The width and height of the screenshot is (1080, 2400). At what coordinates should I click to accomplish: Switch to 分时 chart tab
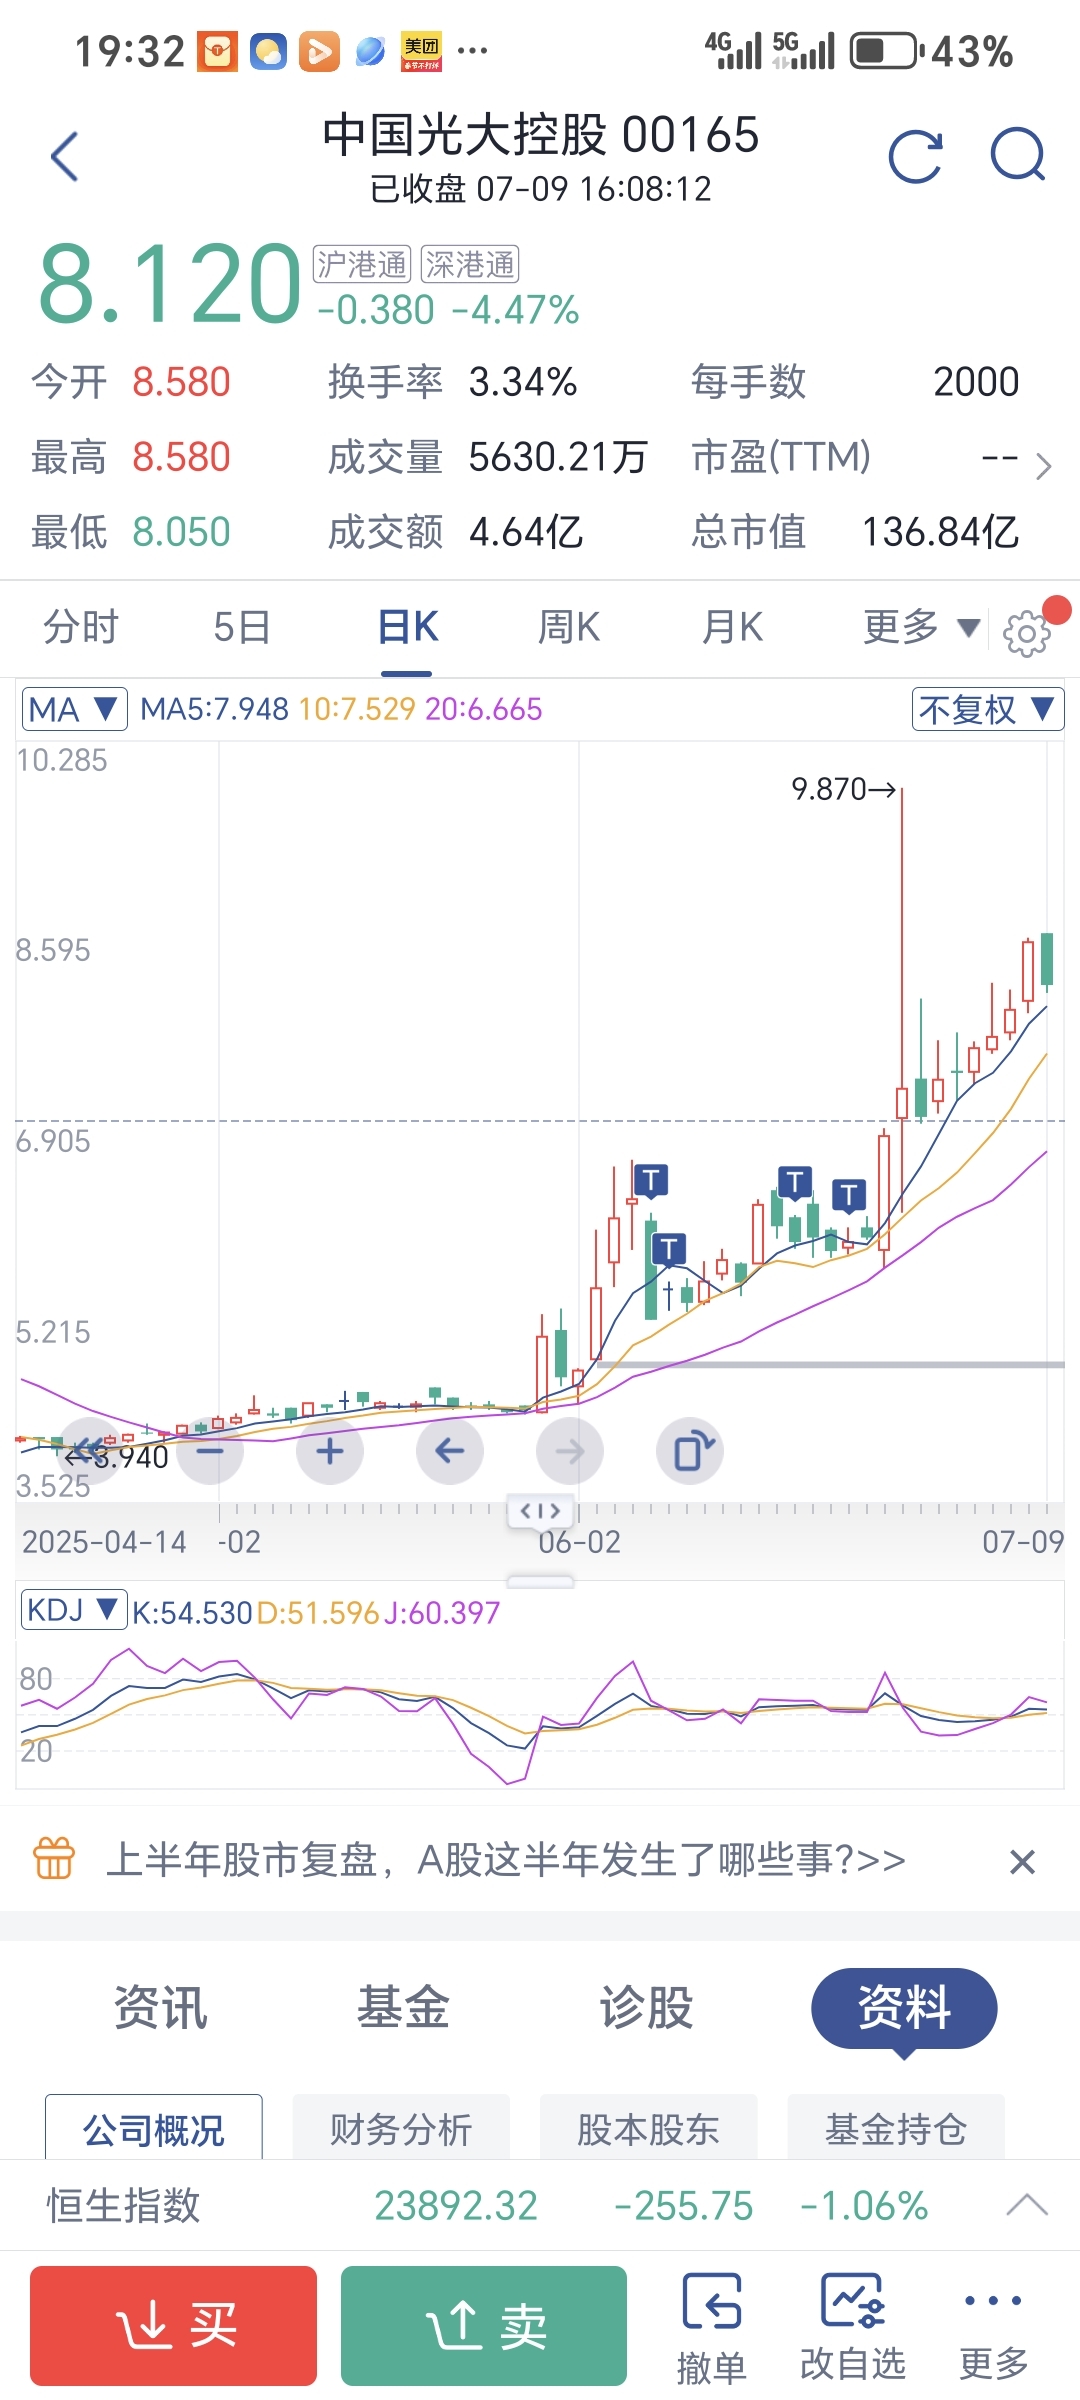(x=80, y=628)
